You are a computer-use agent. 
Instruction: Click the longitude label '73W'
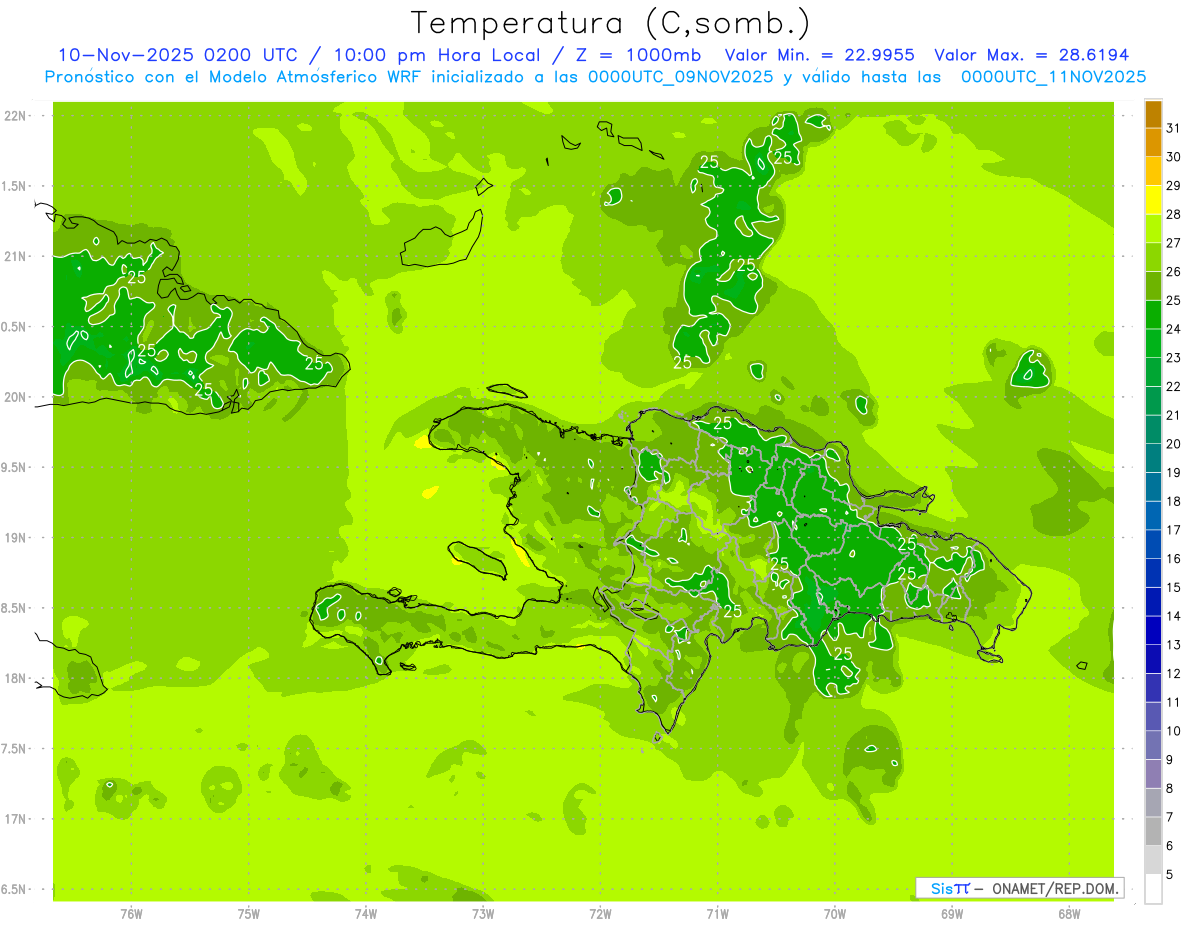[x=483, y=913]
